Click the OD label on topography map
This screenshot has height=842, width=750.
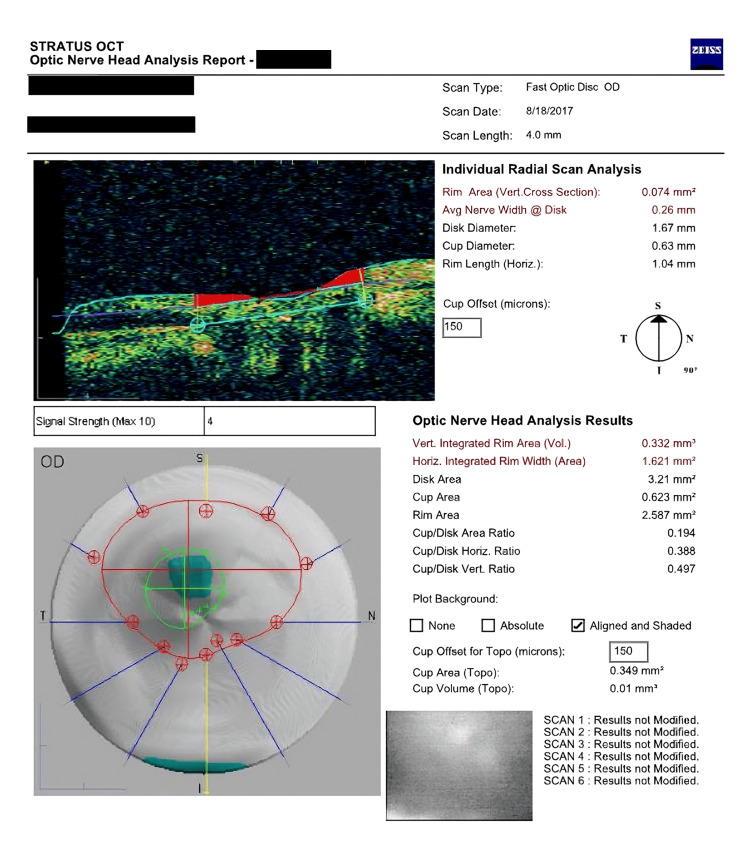pyautogui.click(x=52, y=462)
